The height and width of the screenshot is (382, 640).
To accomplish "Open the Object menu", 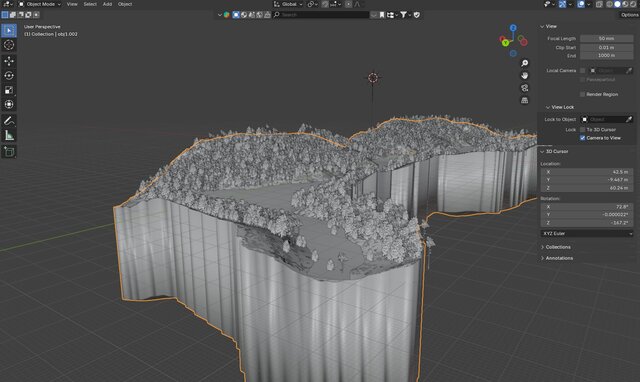I will click(x=125, y=4).
